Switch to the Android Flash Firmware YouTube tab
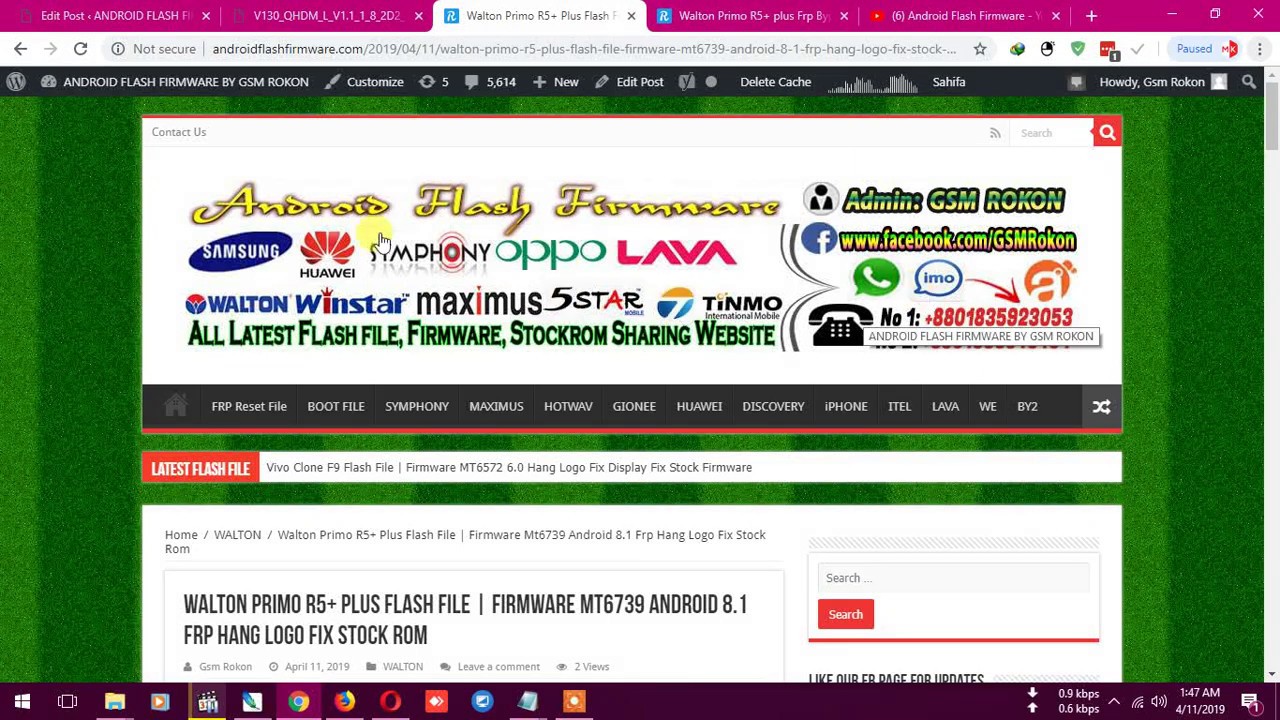Image resolution: width=1280 pixels, height=720 pixels. point(965,16)
